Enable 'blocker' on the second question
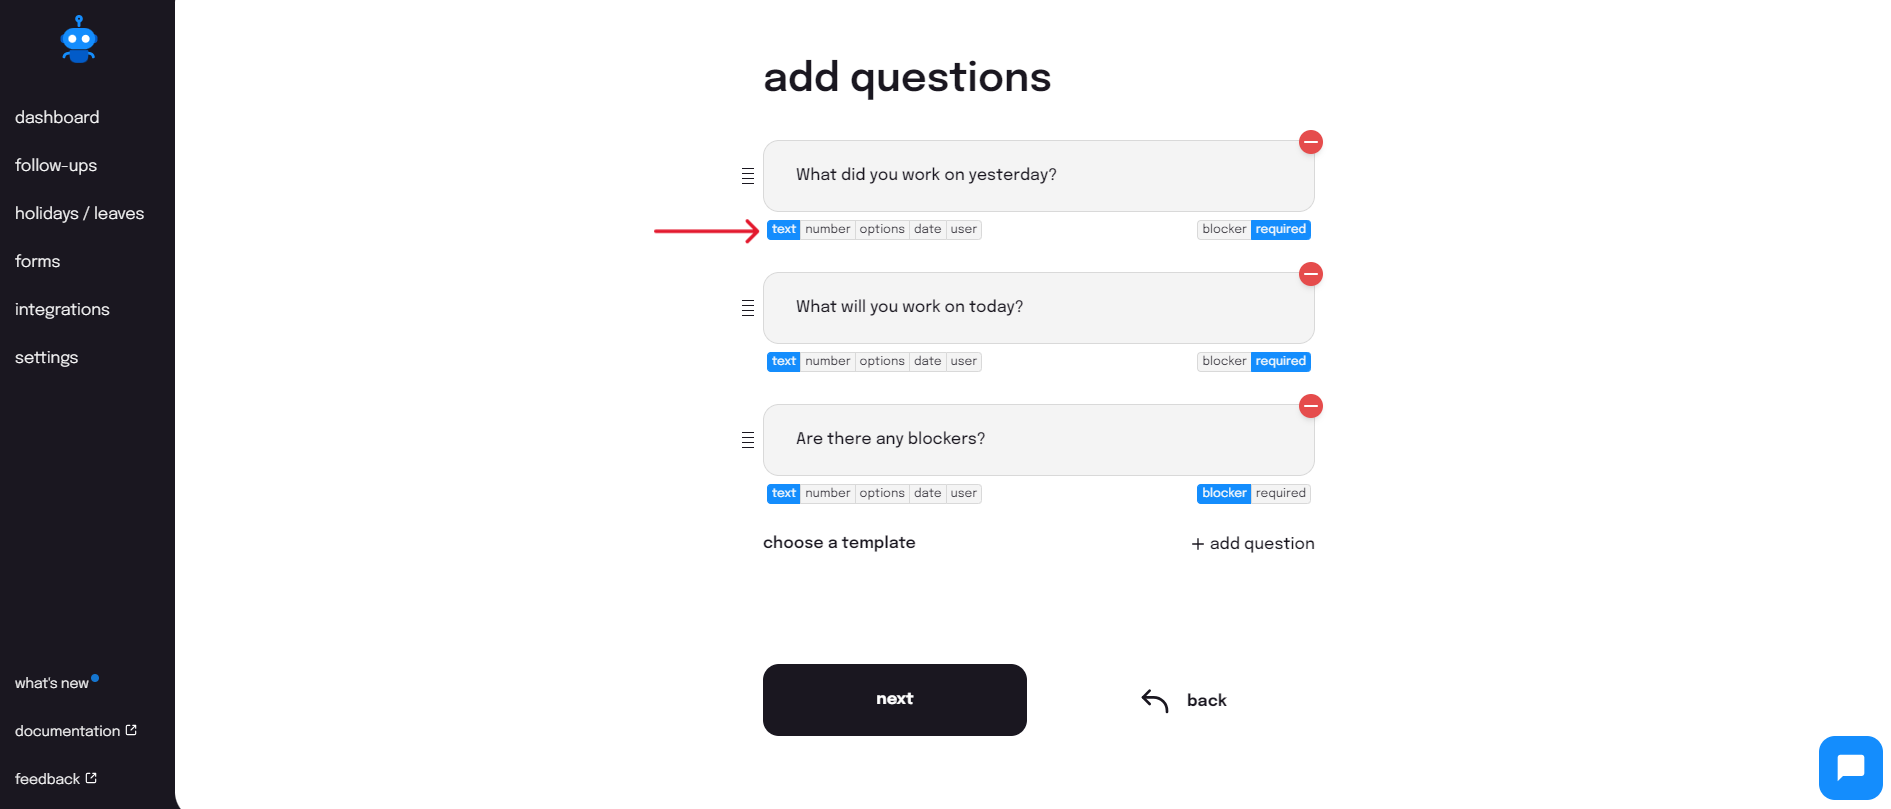The height and width of the screenshot is (809, 1891). pyautogui.click(x=1223, y=361)
